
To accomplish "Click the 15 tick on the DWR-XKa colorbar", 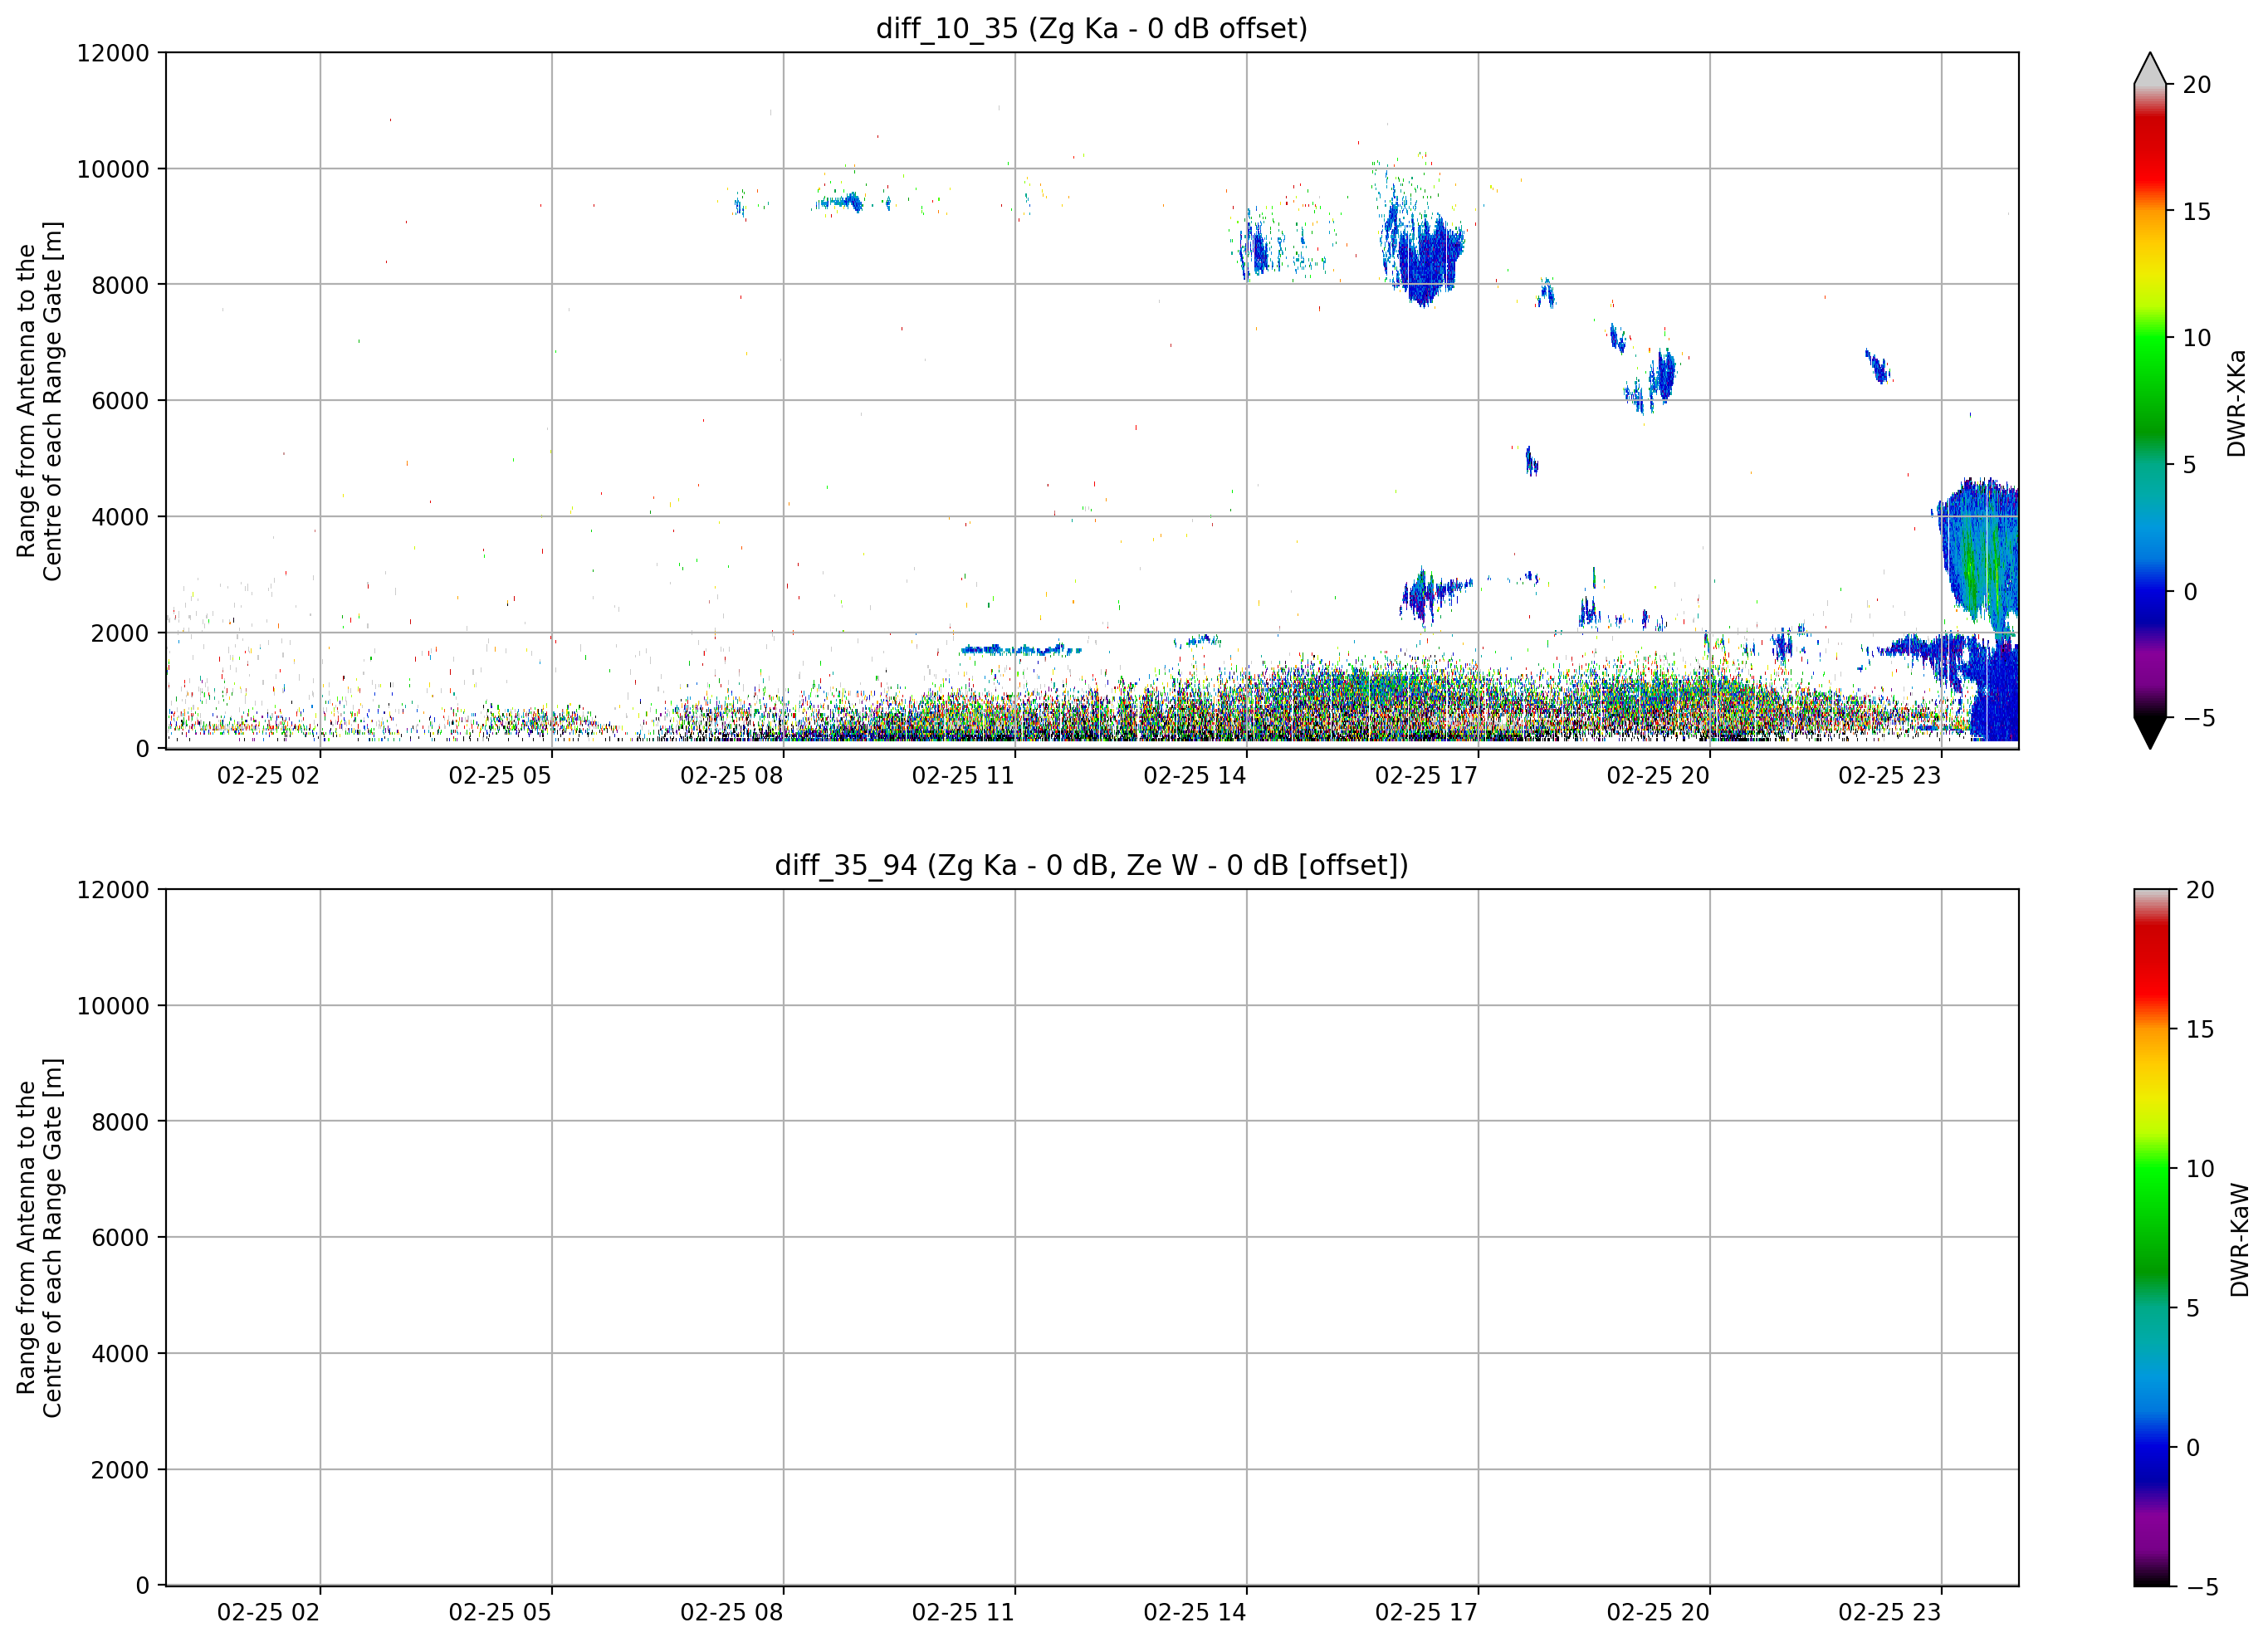I will tap(2195, 211).
